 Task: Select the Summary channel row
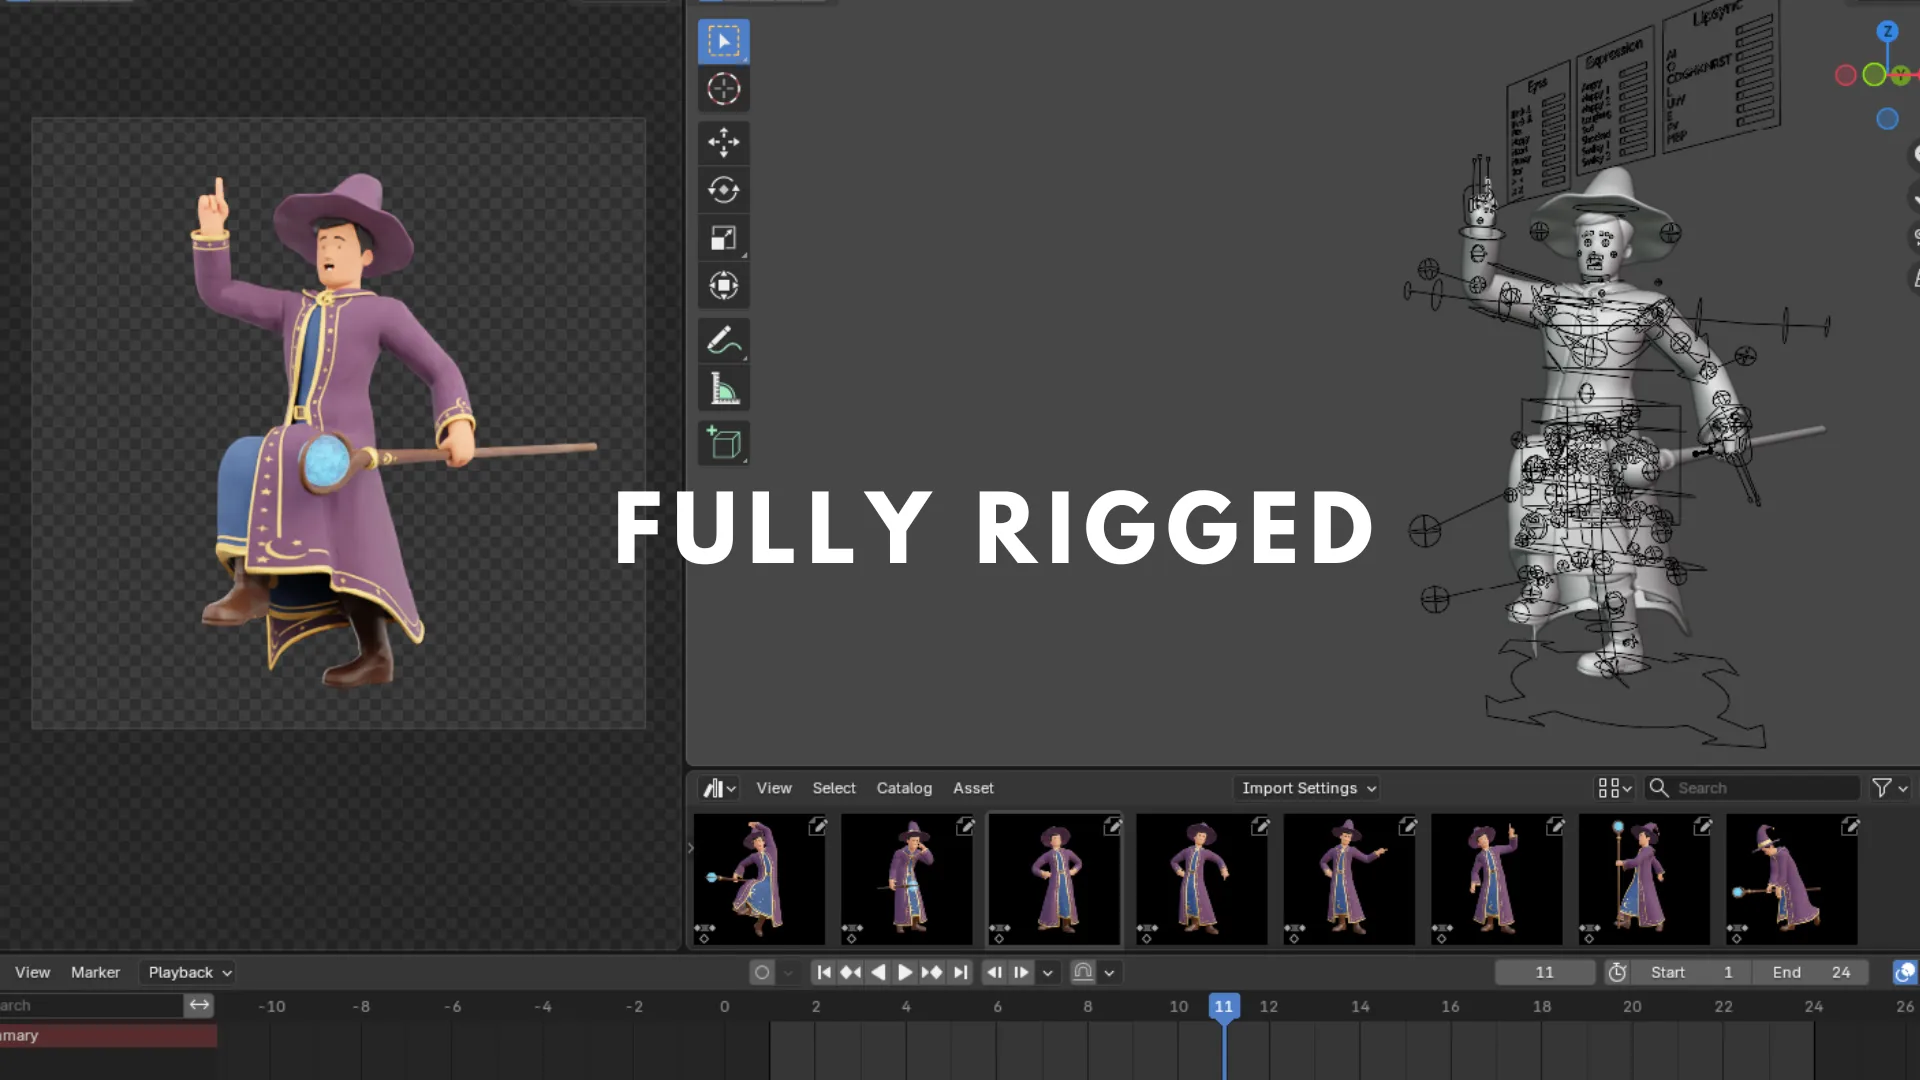pos(108,1035)
